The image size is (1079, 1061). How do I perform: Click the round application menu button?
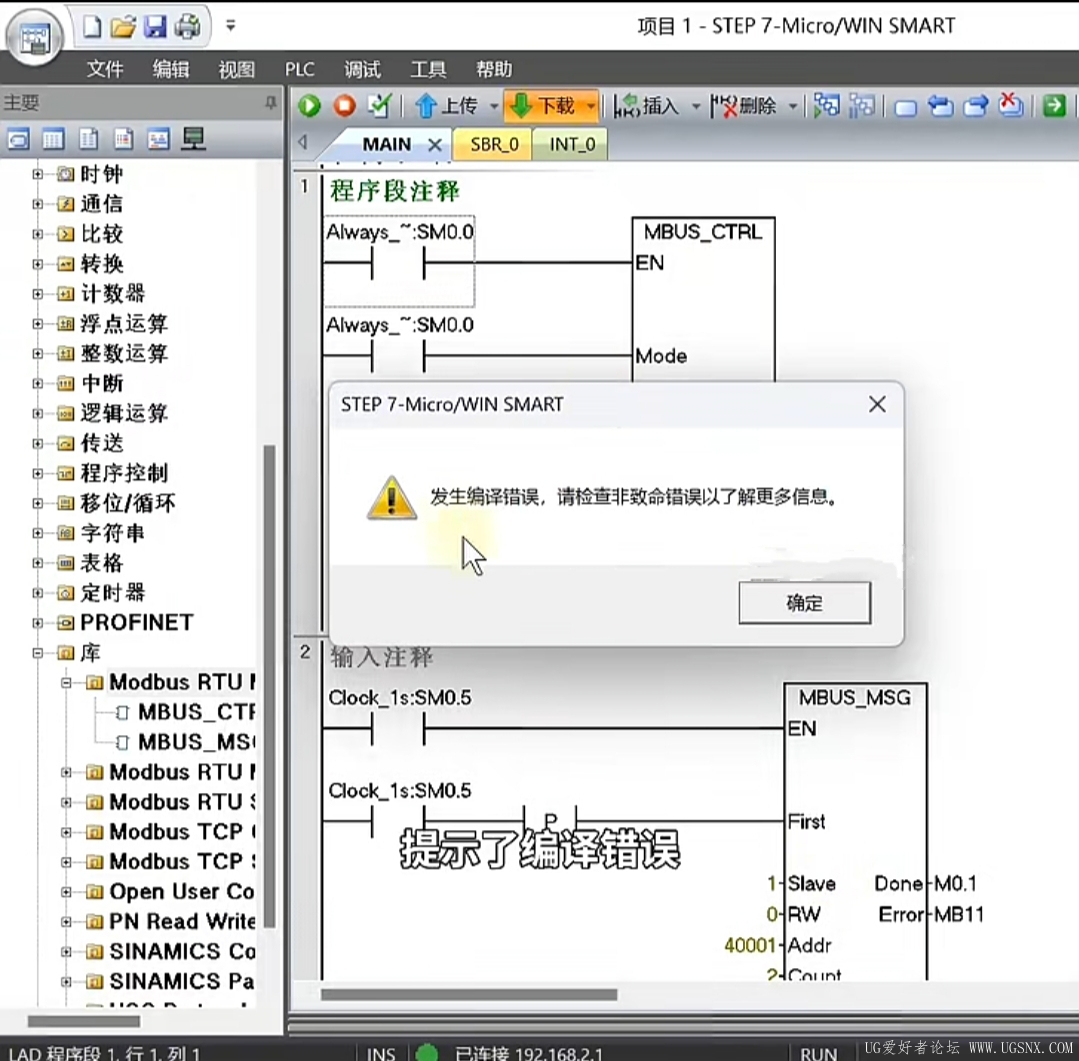click(34, 36)
